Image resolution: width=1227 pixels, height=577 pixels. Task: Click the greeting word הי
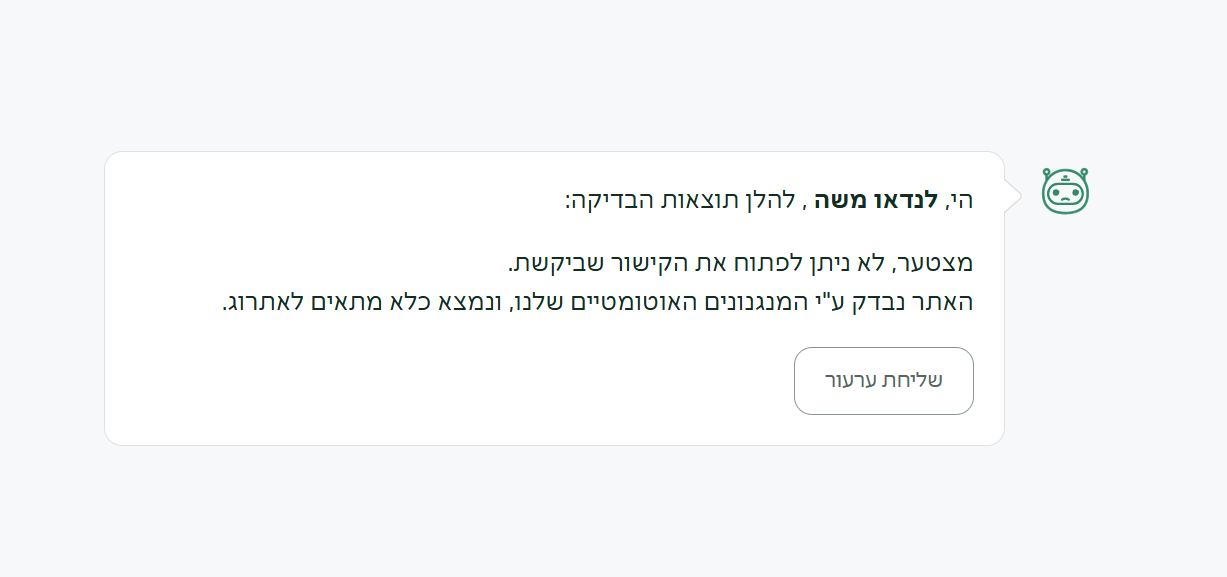click(x=961, y=200)
